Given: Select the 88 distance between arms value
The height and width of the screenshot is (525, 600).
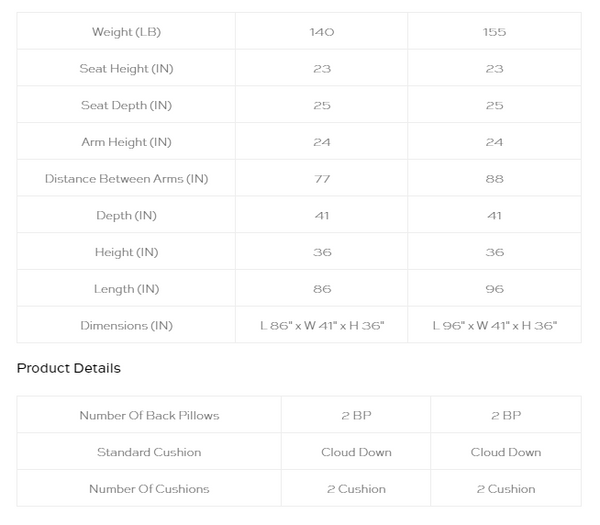Looking at the screenshot, I should (x=494, y=179).
